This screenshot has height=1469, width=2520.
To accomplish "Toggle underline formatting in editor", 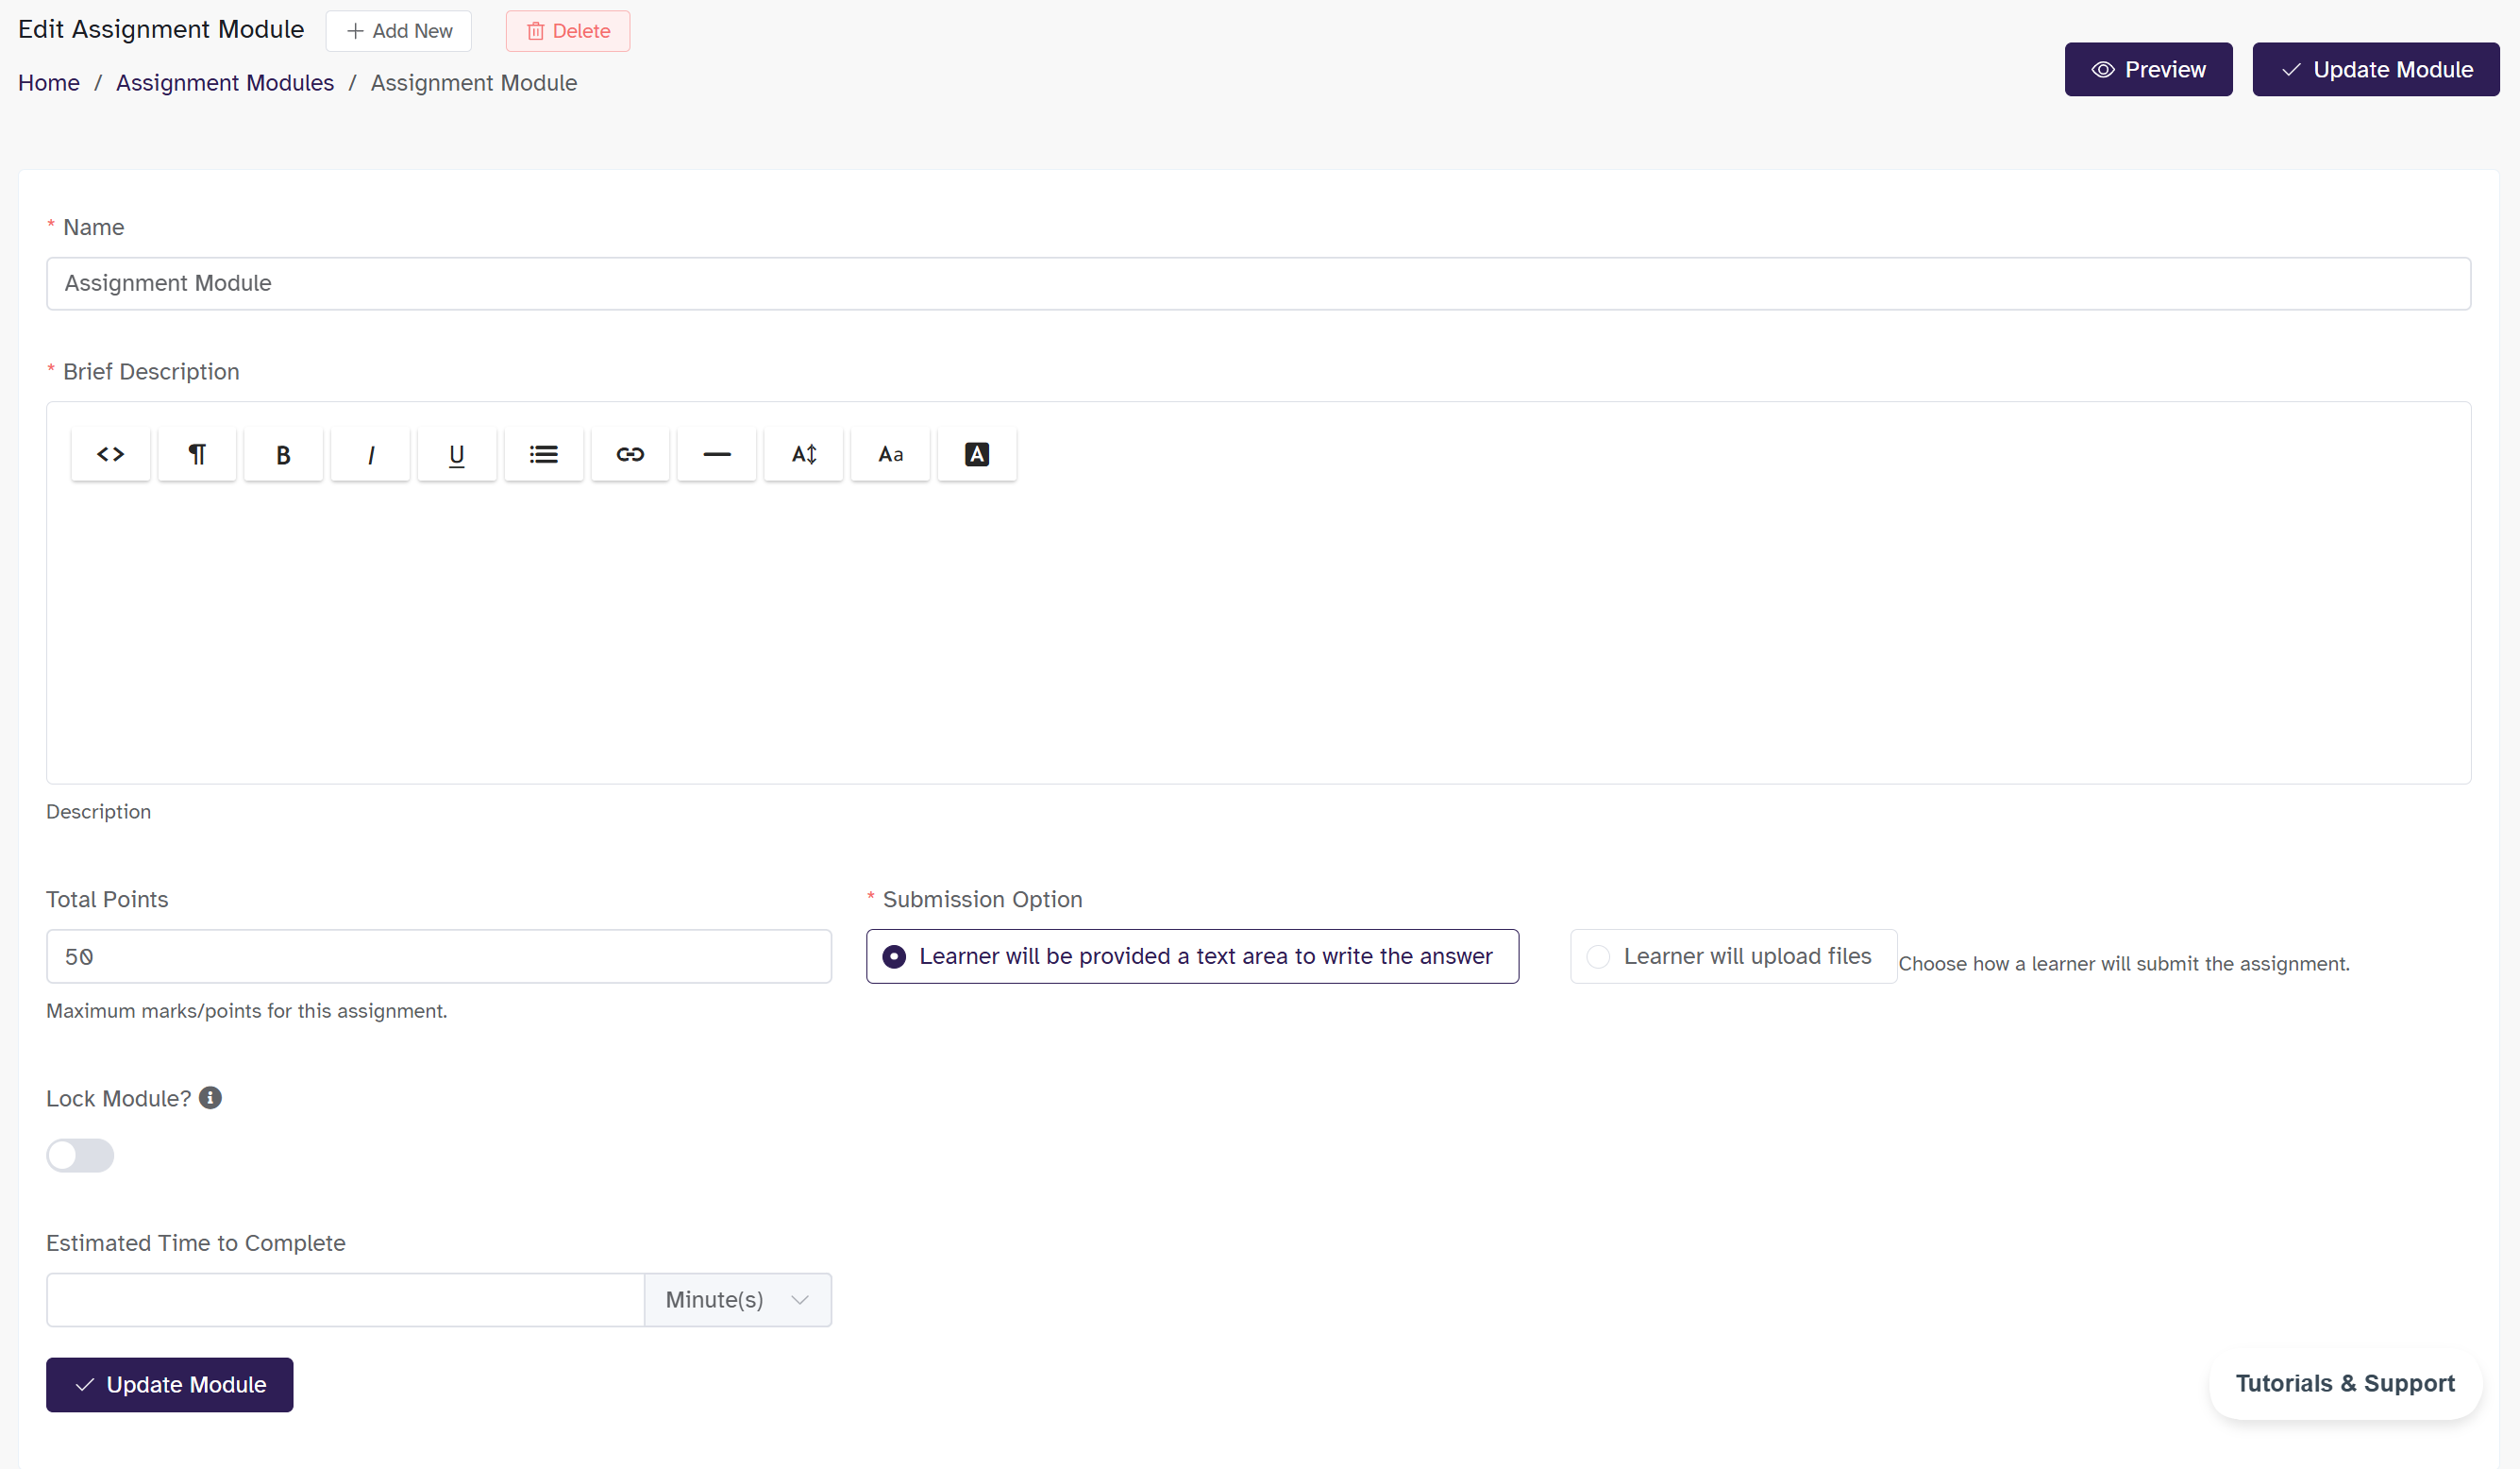I will coord(457,455).
